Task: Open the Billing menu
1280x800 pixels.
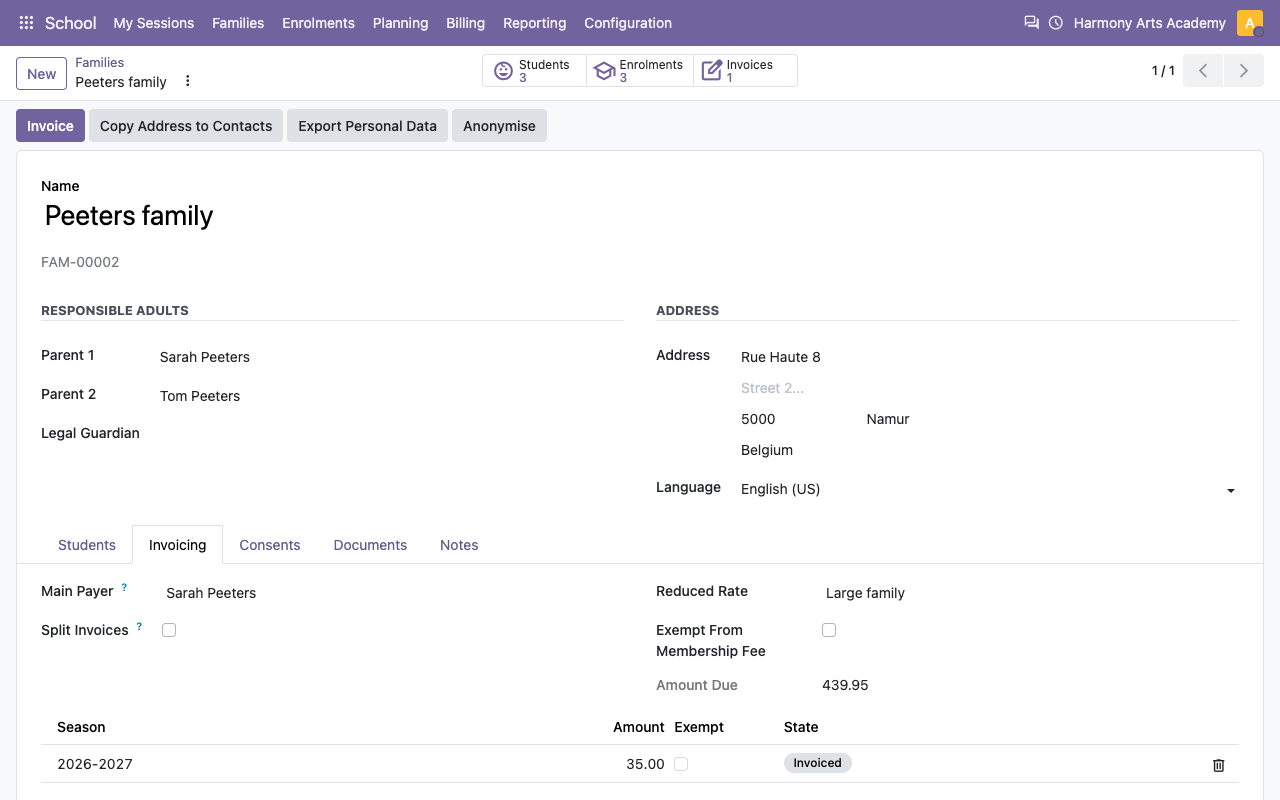Action: [466, 23]
